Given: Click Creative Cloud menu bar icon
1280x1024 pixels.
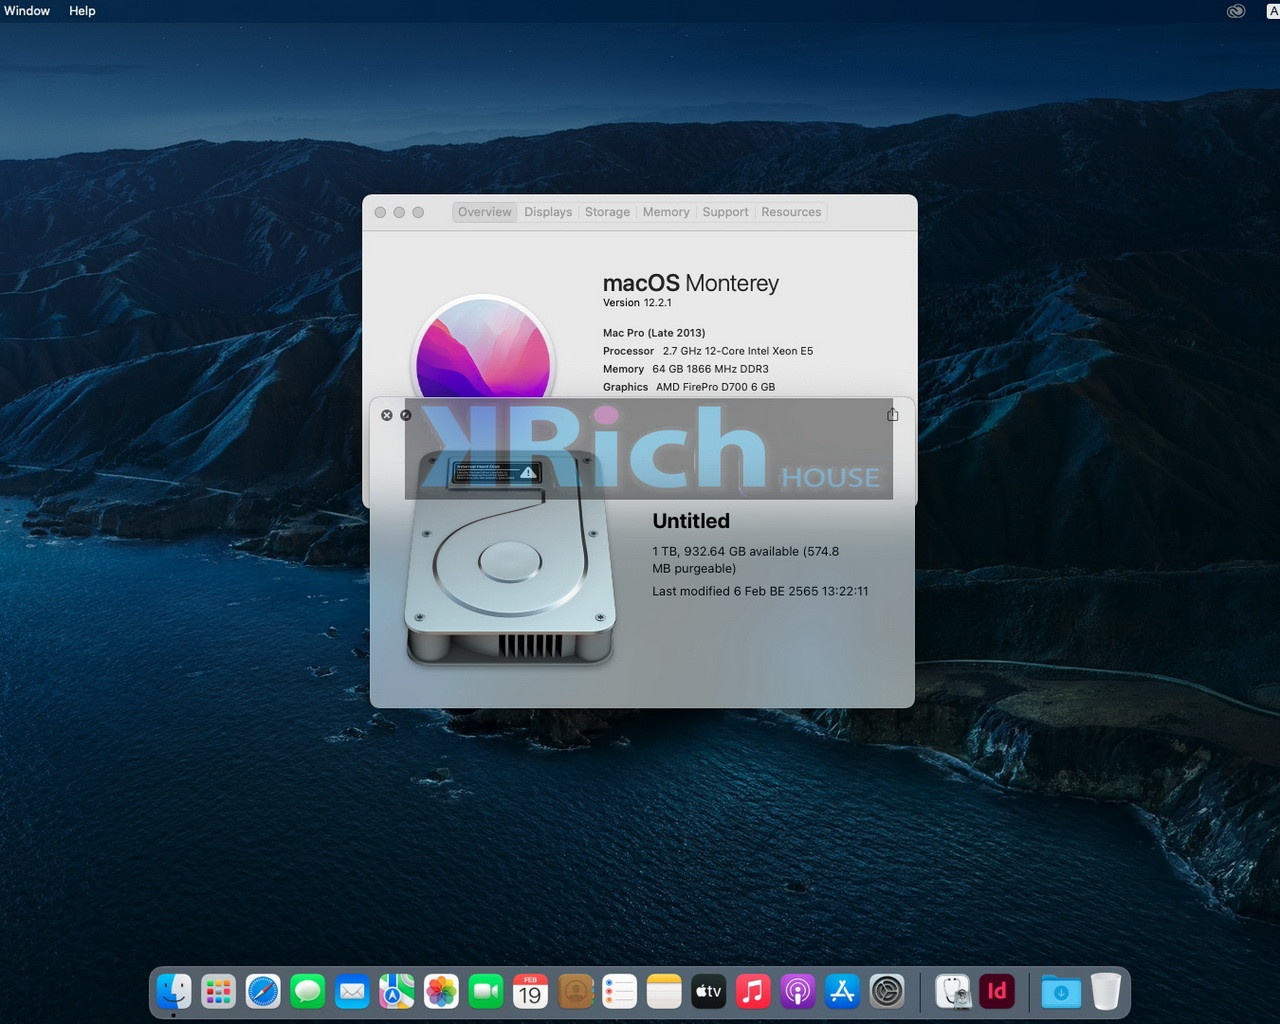Looking at the screenshot, I should click(1236, 11).
